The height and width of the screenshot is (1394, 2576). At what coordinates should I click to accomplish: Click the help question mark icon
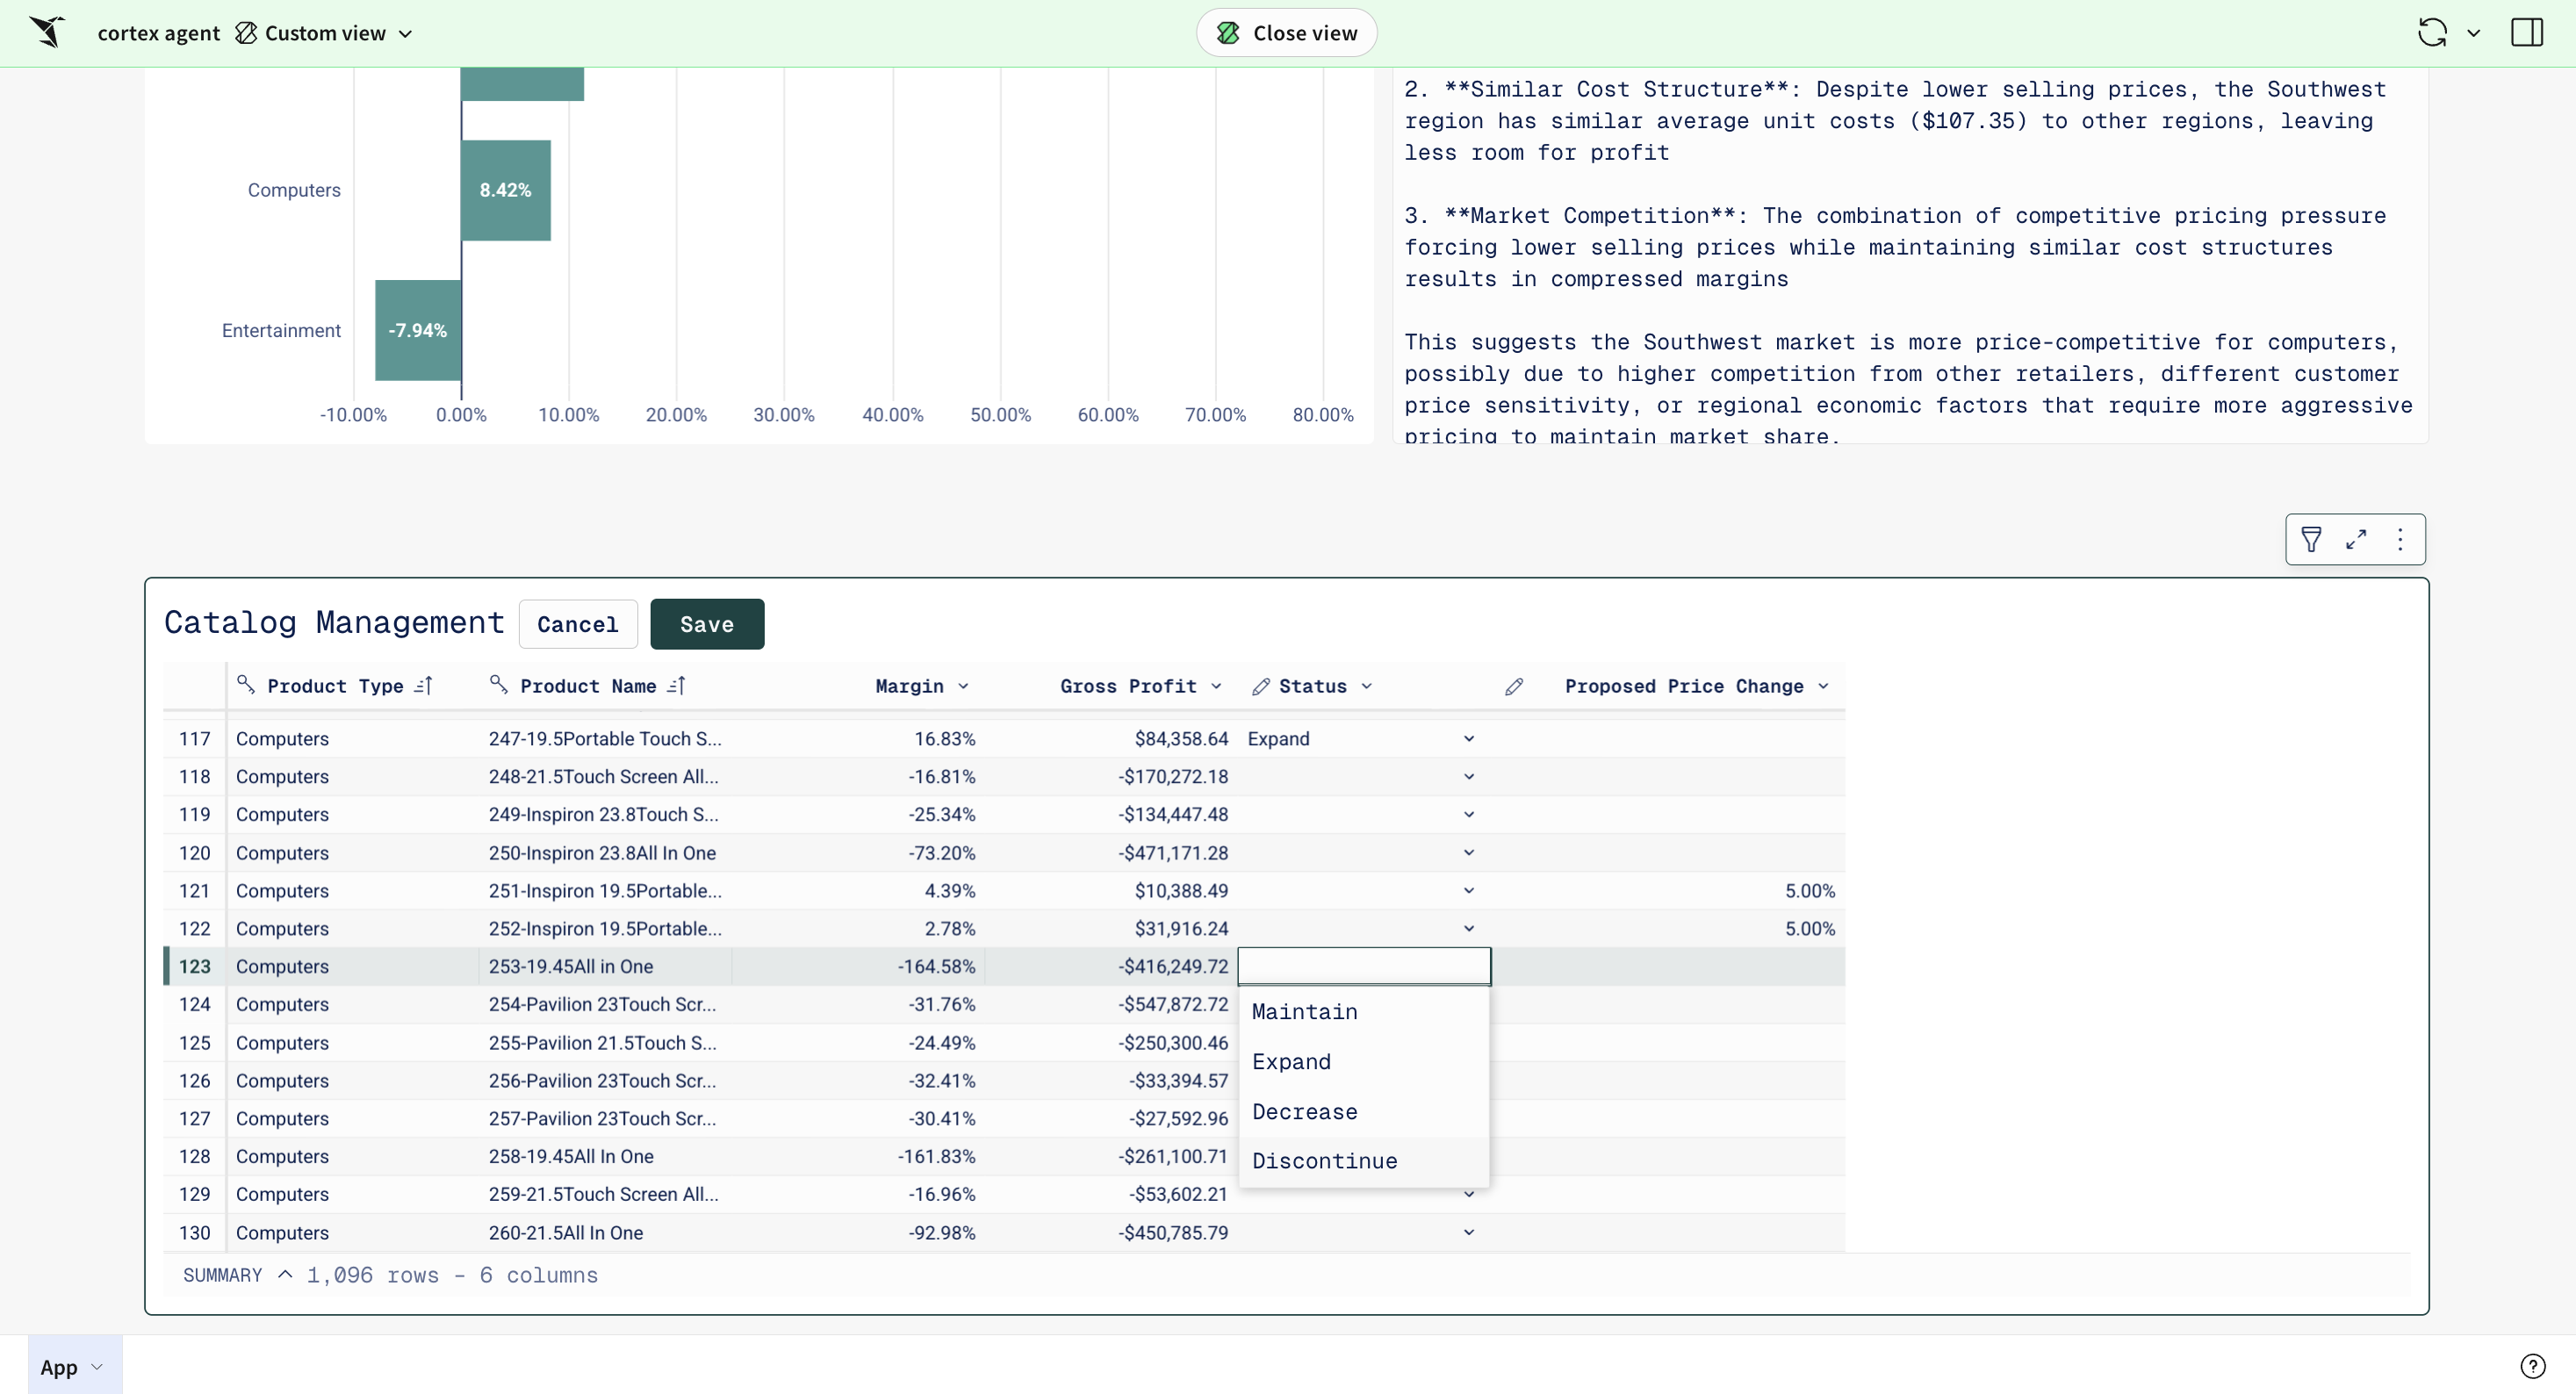tap(2532, 1366)
